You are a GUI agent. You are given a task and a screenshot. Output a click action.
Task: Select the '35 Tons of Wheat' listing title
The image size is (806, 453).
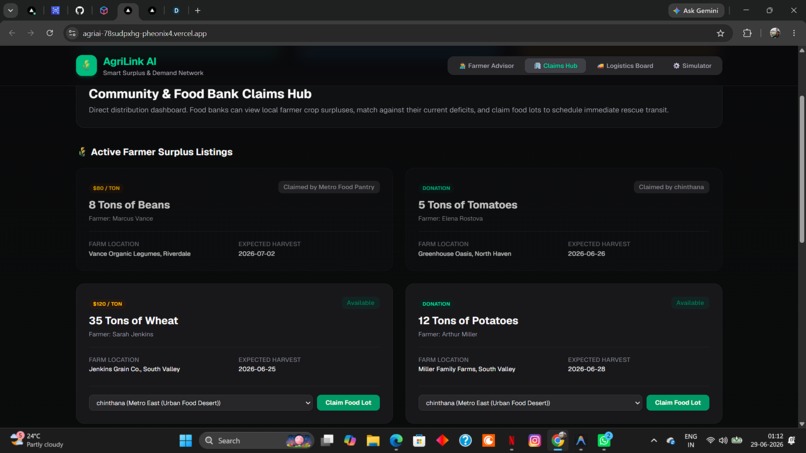(133, 320)
